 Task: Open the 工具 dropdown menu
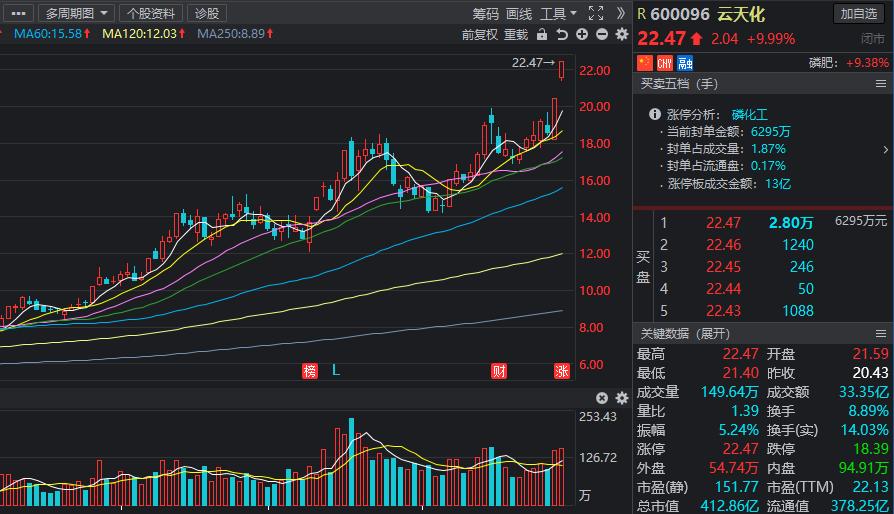[x=558, y=13]
